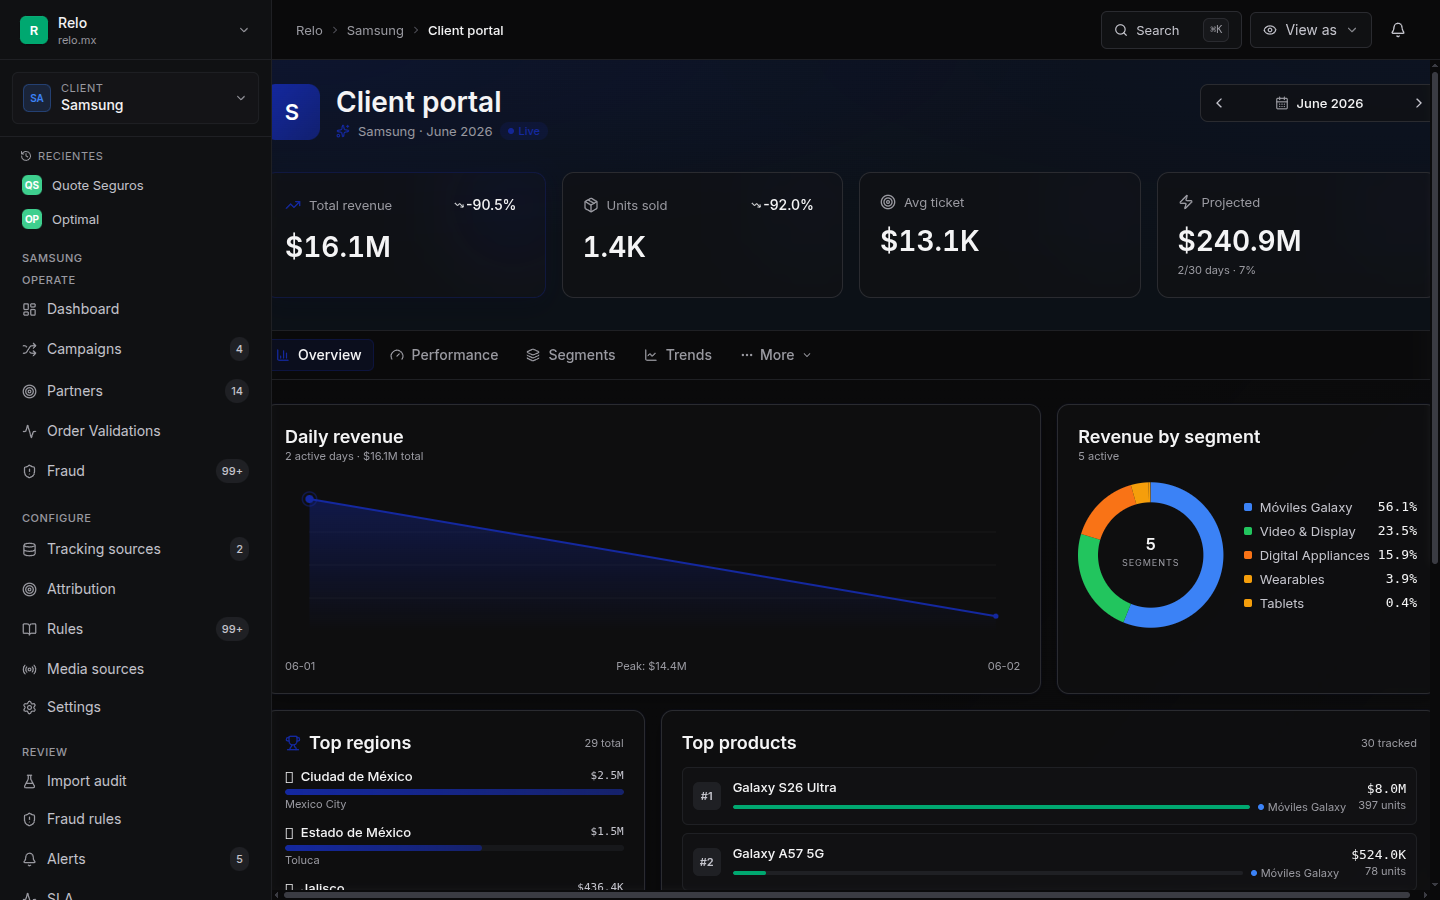Click the Recientes history icon
Screen dimensions: 1440x900
(x=26, y=156)
